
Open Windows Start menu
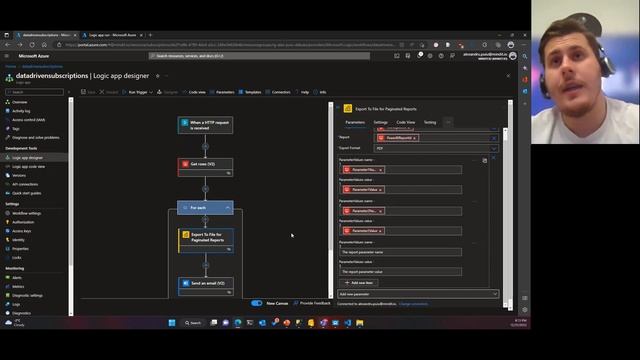pyautogui.click(x=172, y=323)
